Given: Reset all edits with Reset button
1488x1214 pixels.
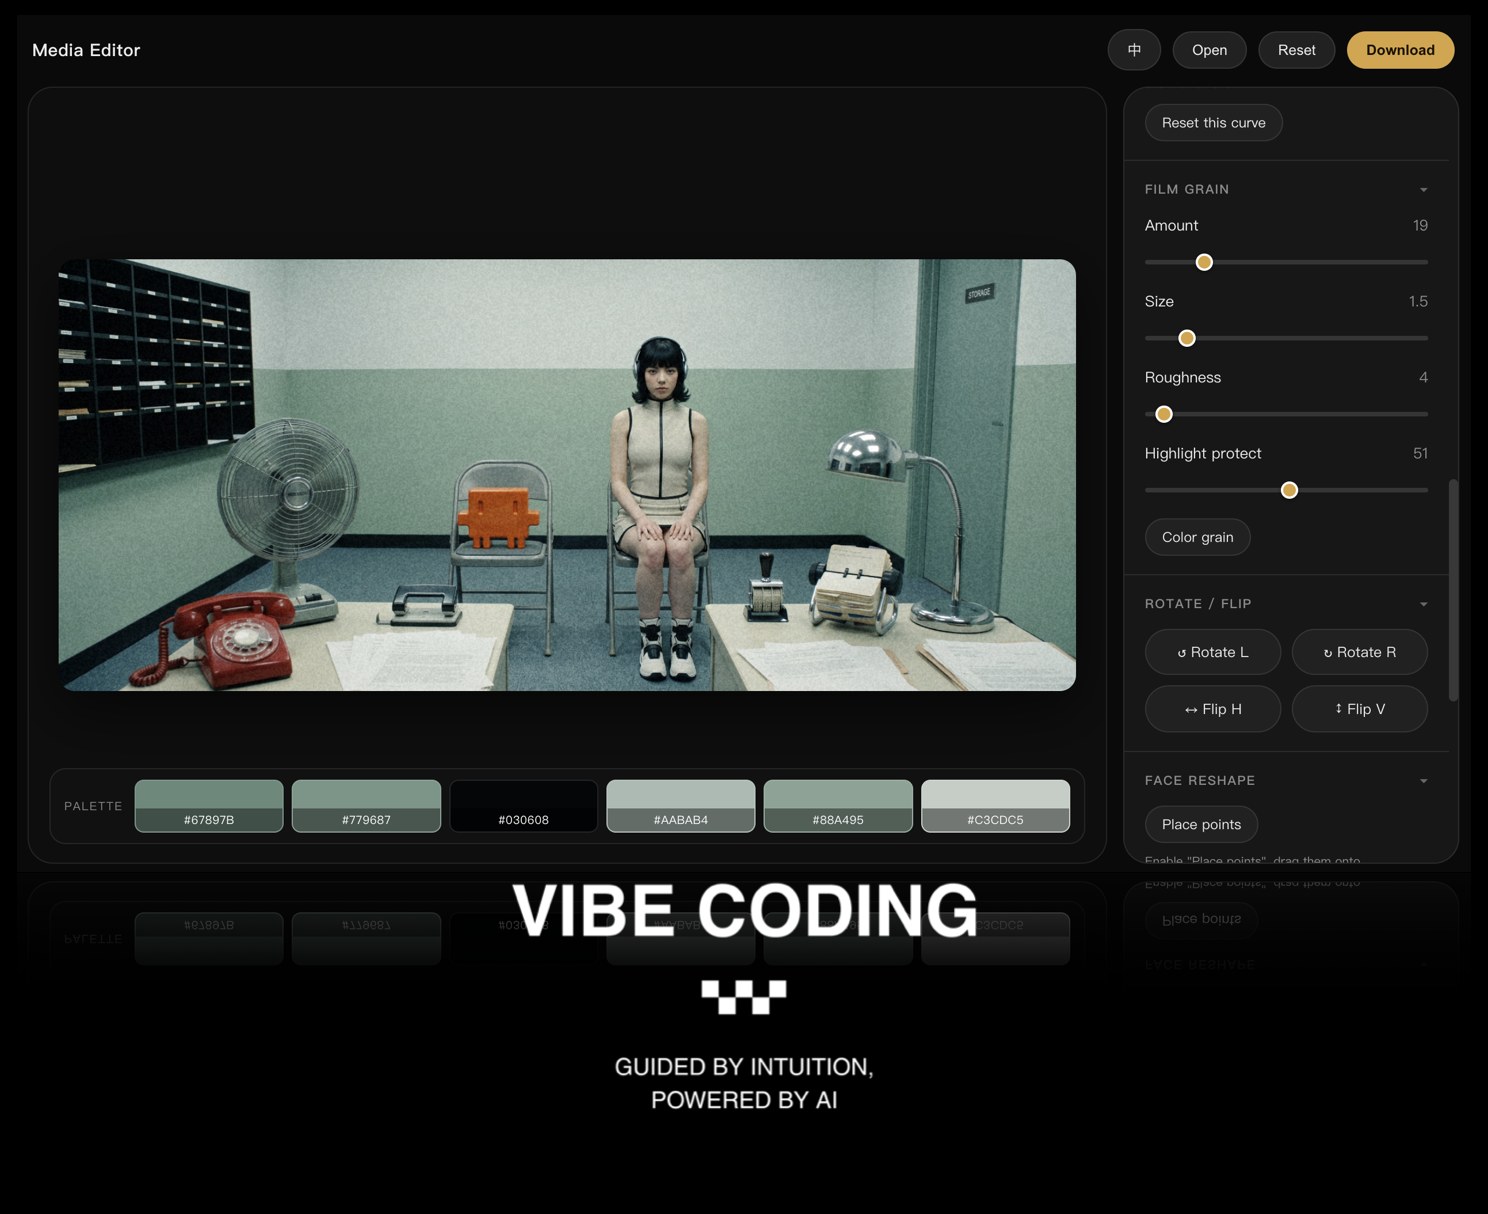Looking at the screenshot, I should (1296, 50).
